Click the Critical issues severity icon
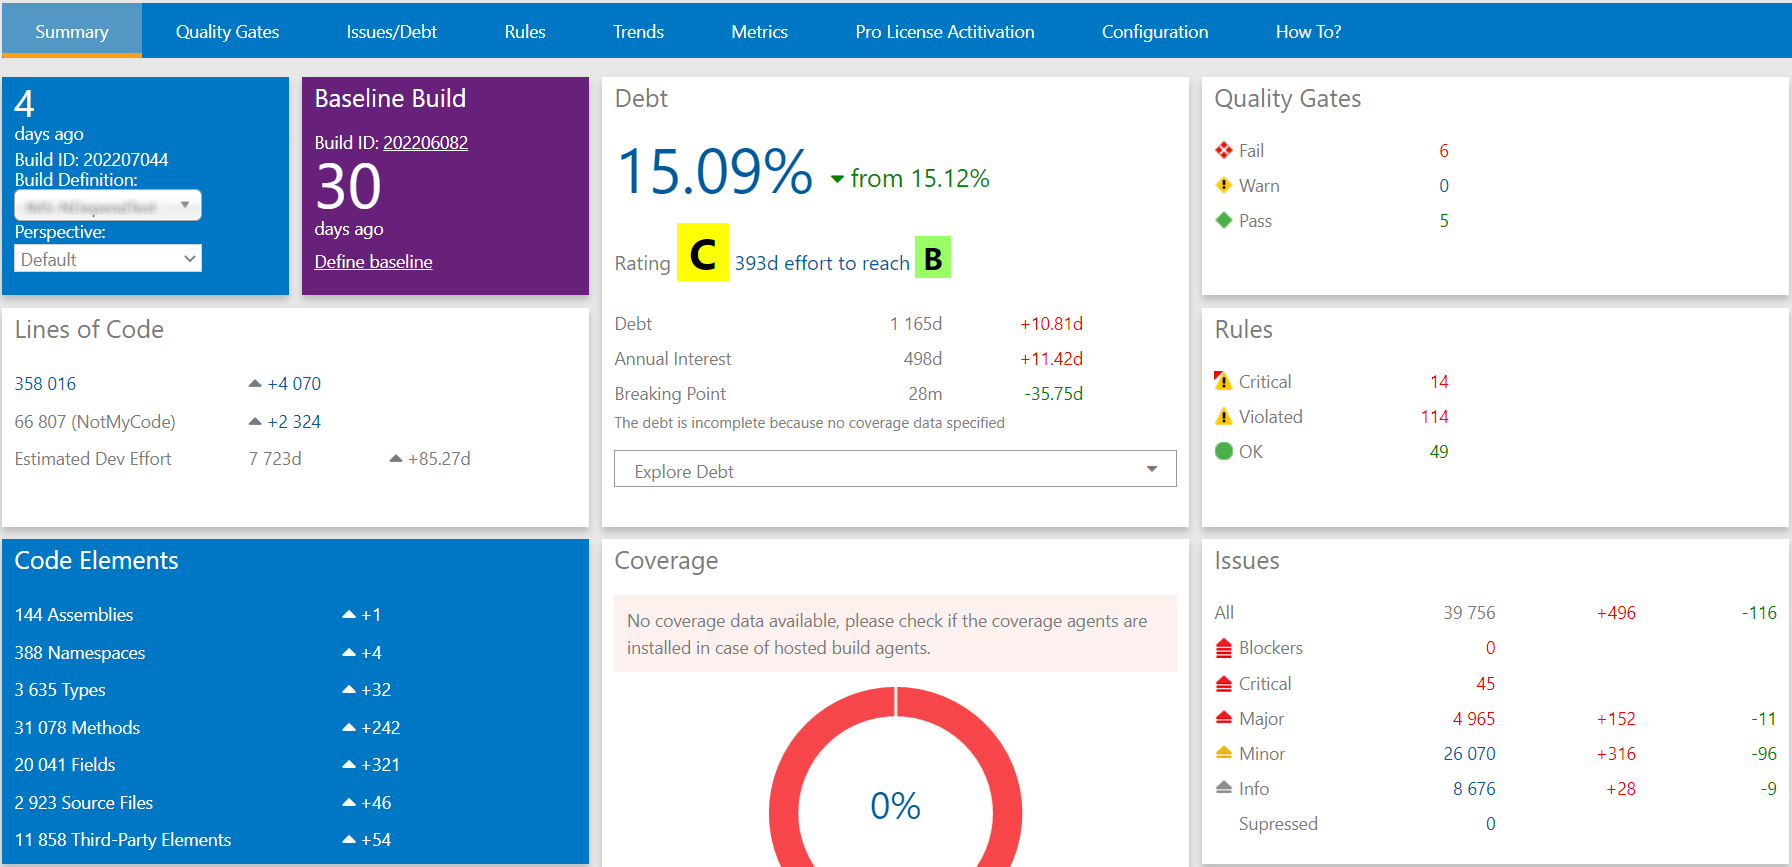The height and width of the screenshot is (867, 1792). (x=1224, y=684)
